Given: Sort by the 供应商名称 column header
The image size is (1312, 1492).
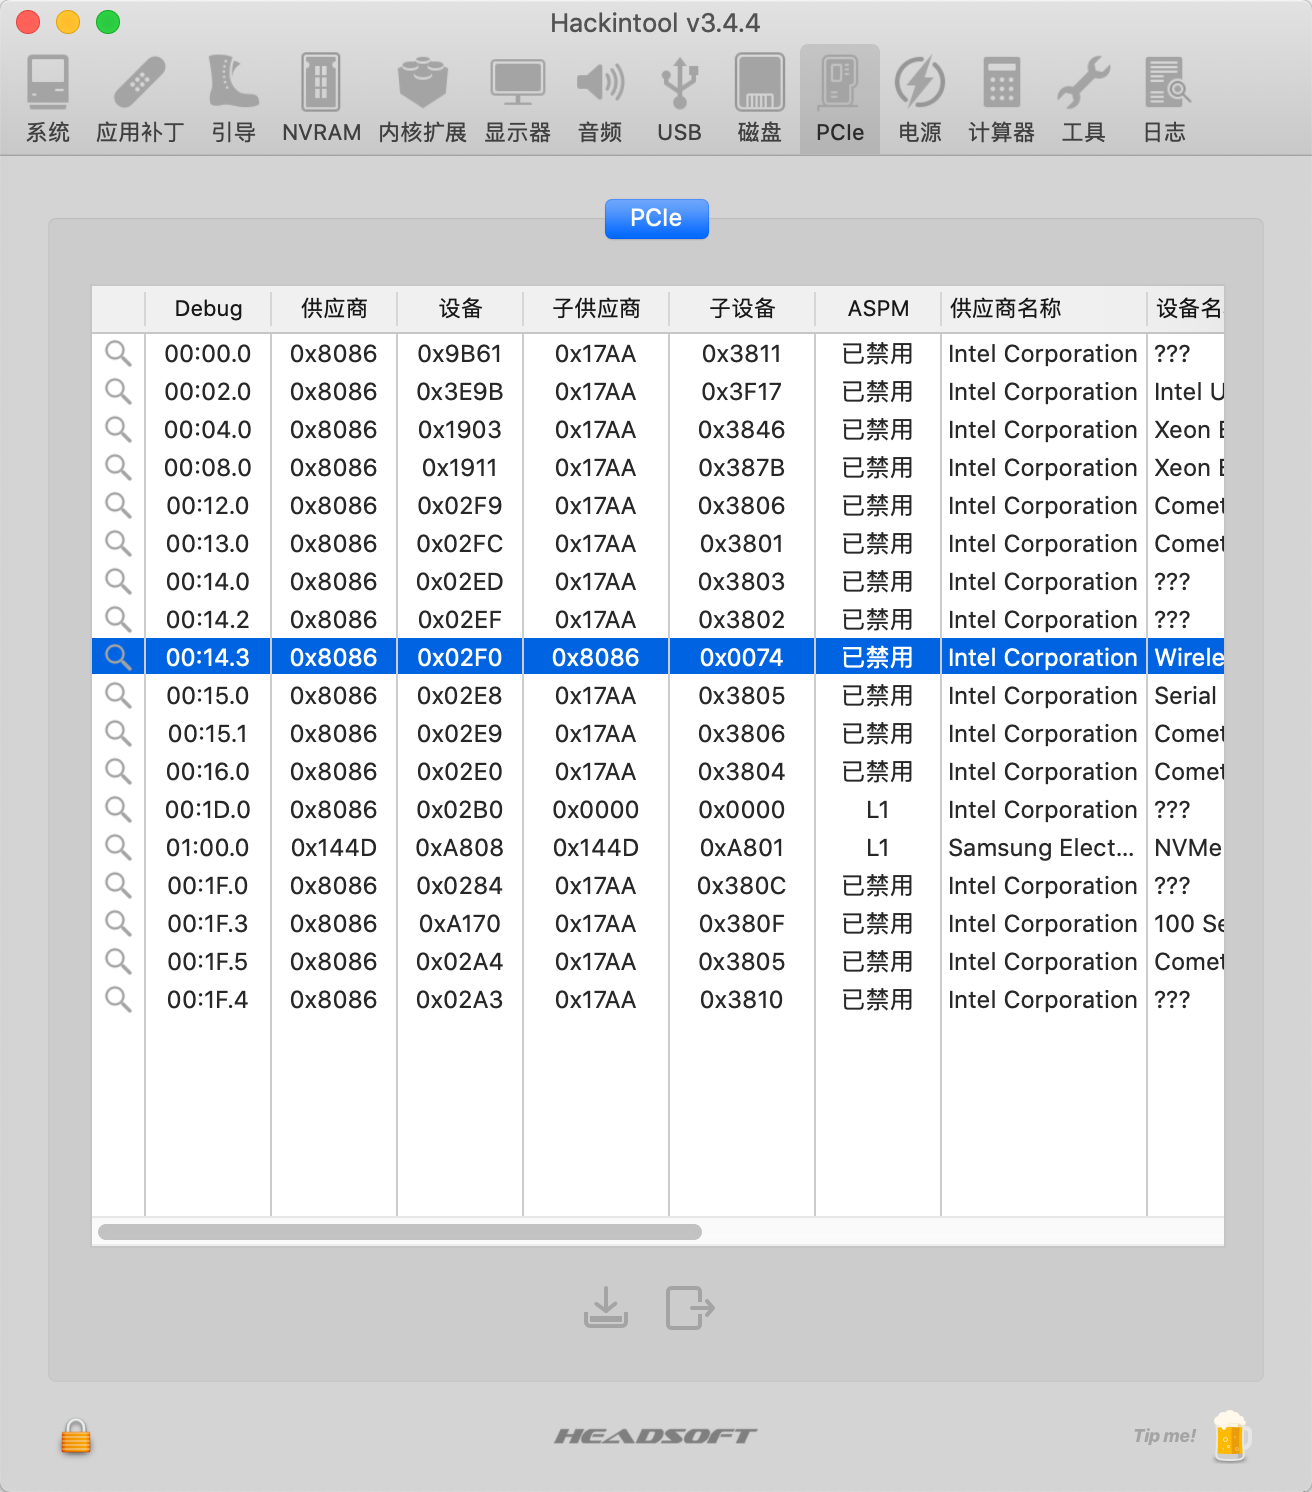Looking at the screenshot, I should click(1044, 308).
